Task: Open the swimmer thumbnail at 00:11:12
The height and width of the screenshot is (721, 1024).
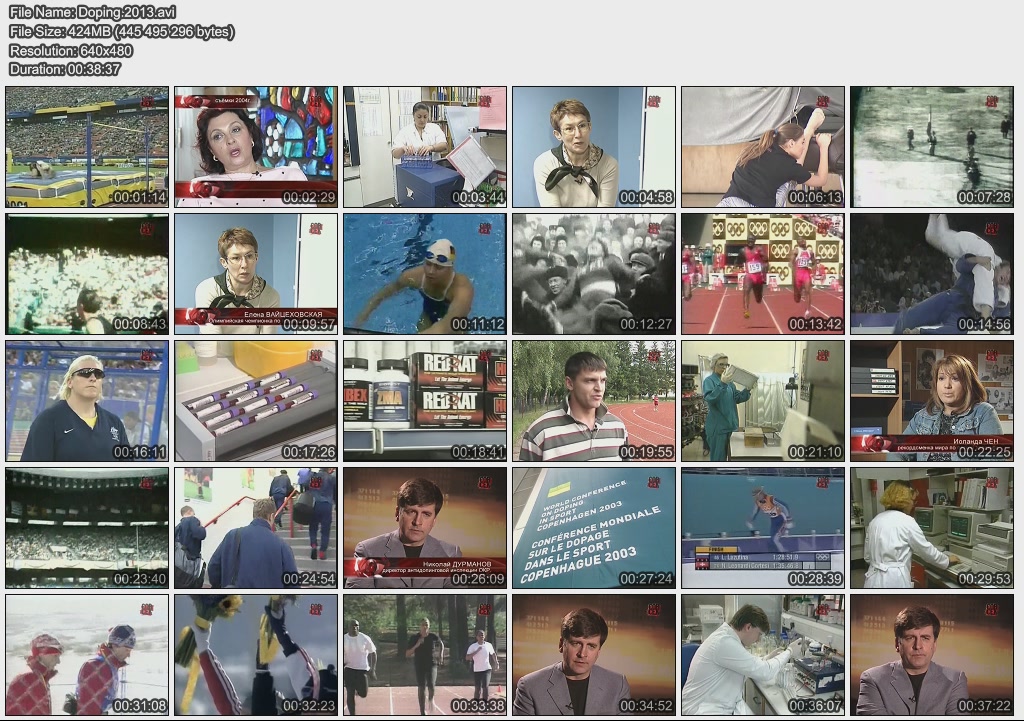Action: pyautogui.click(x=425, y=273)
